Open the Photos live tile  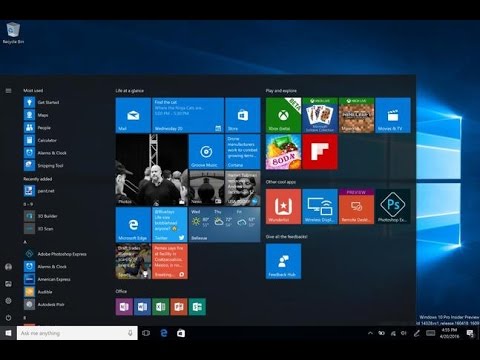point(151,170)
